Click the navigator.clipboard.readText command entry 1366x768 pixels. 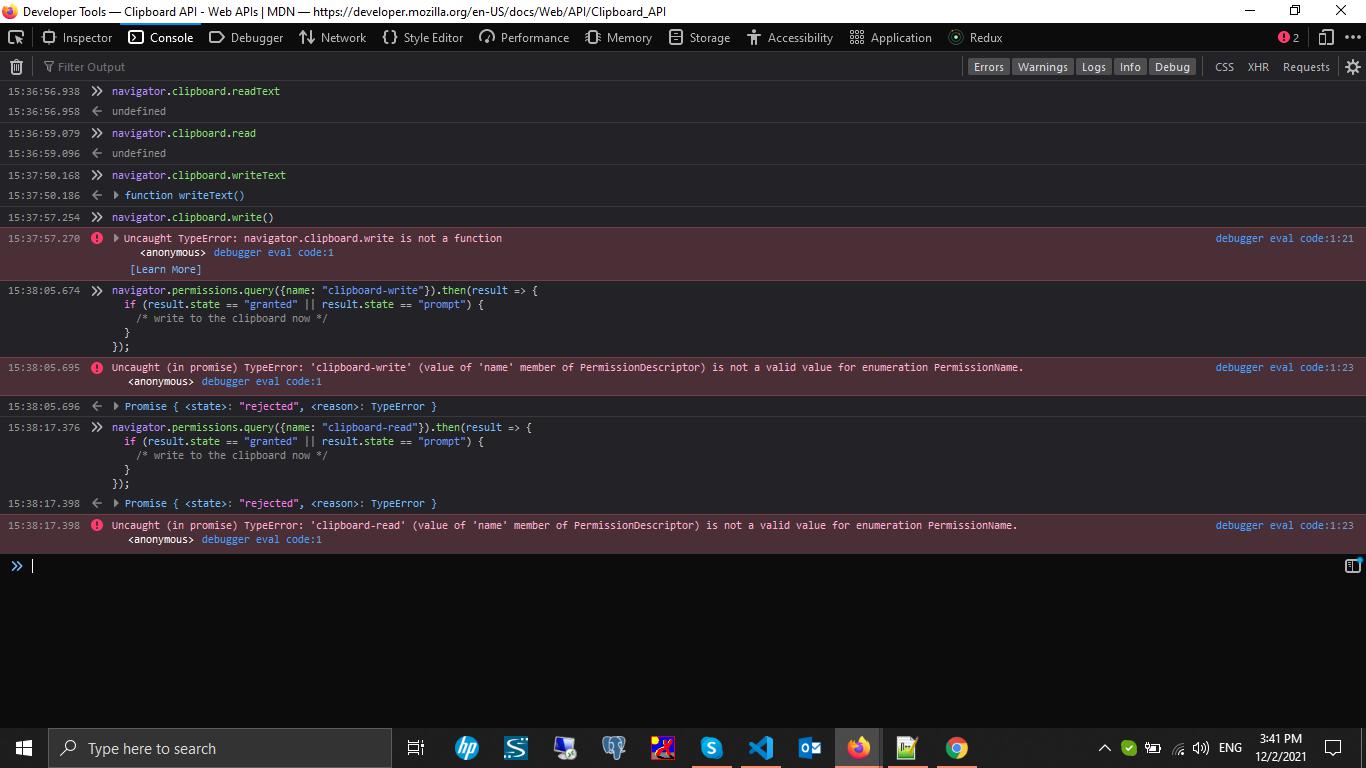(x=196, y=91)
